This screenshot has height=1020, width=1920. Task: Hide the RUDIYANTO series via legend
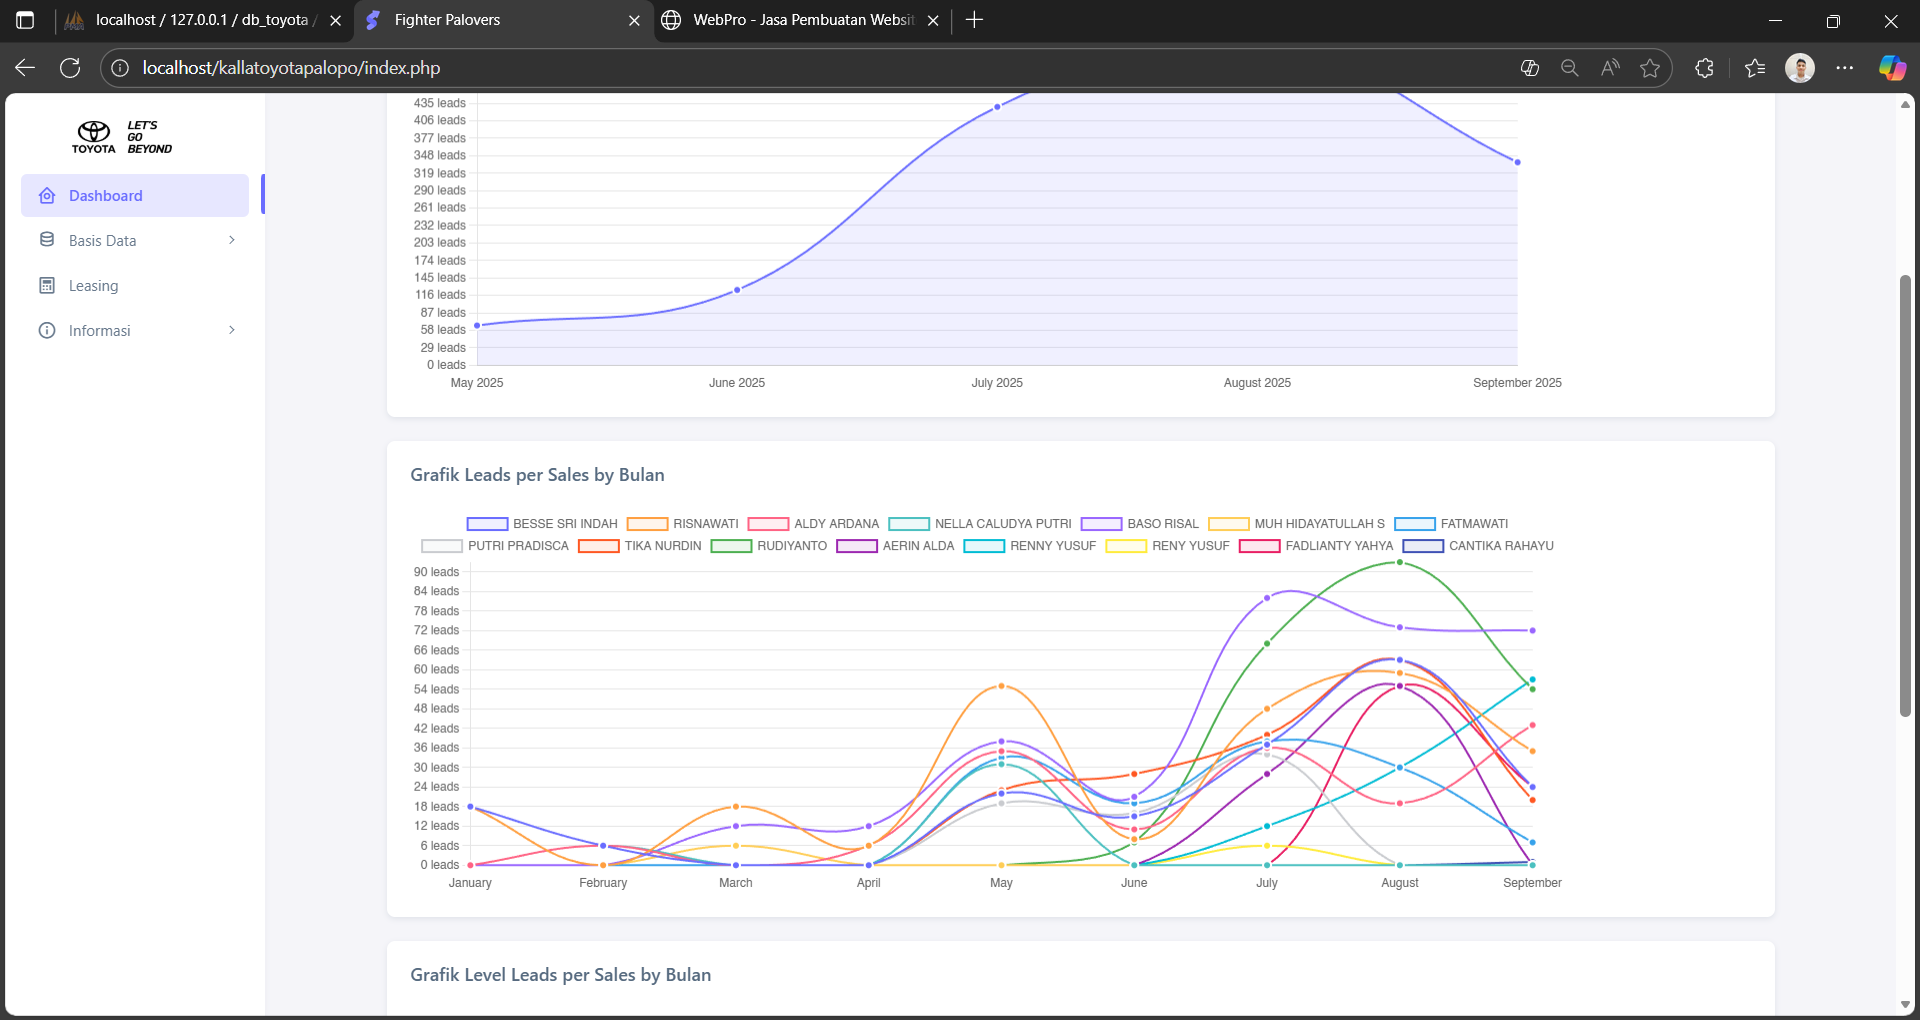pos(731,546)
